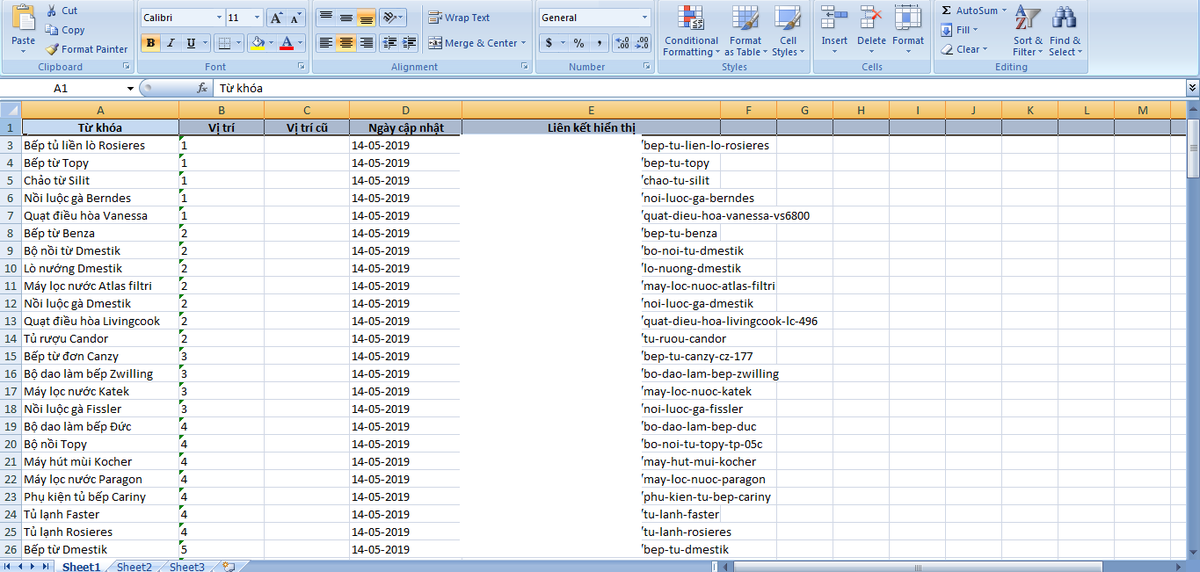Click the AutoSum sigma button
1200x572 pixels.
coord(968,10)
